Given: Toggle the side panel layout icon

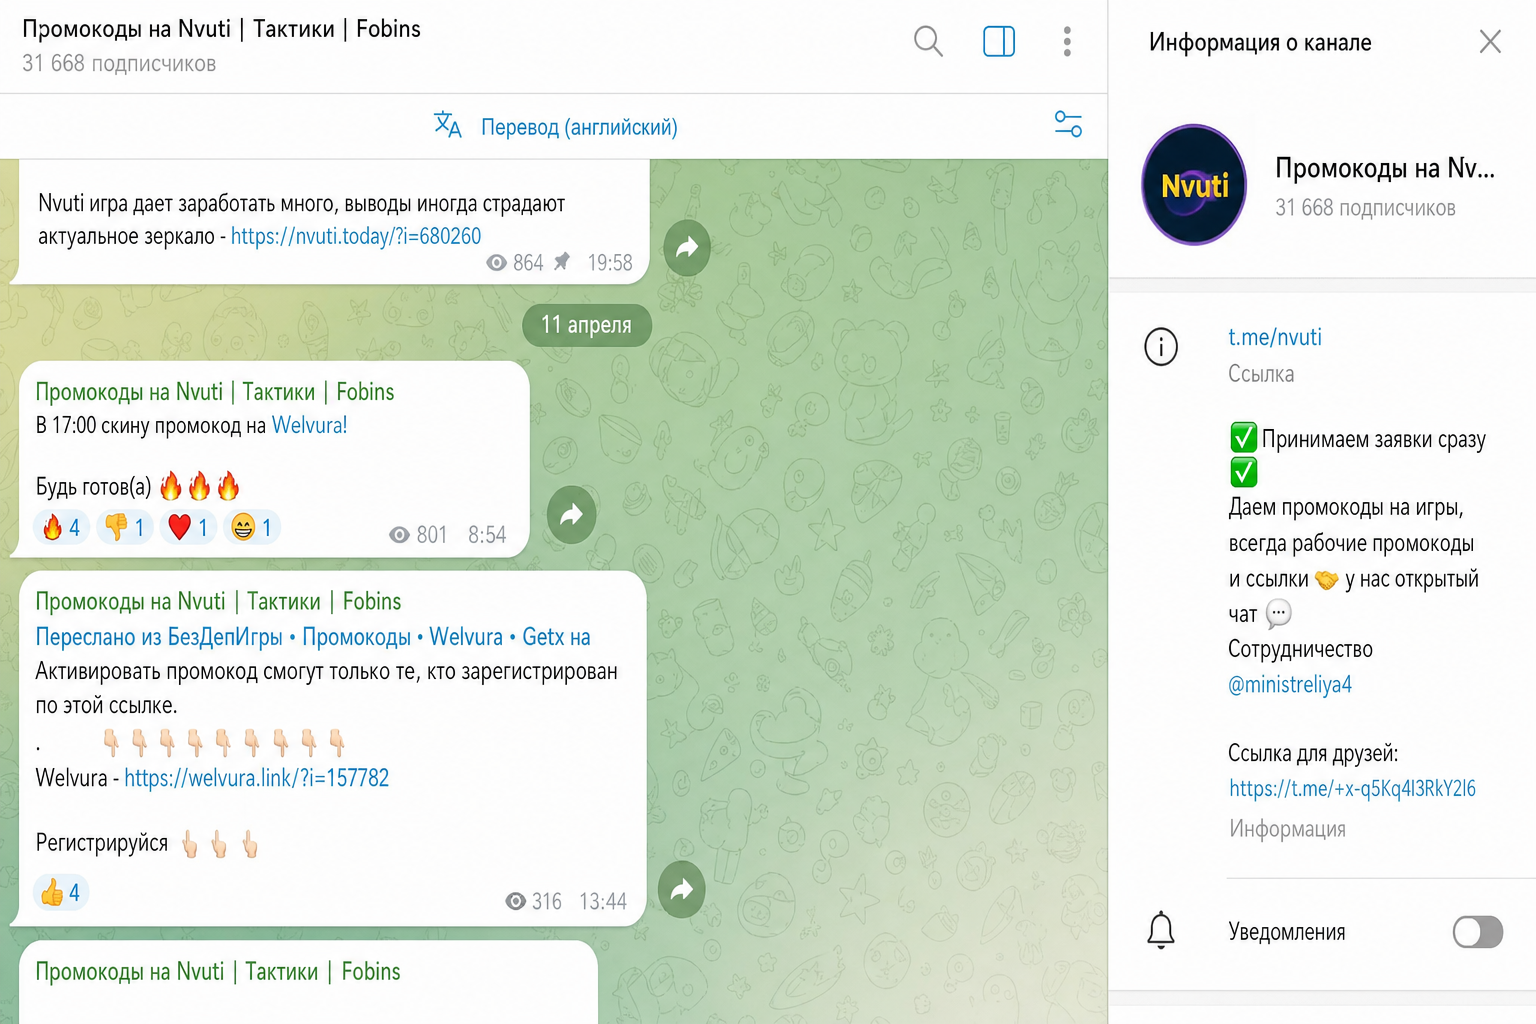Looking at the screenshot, I should click(x=999, y=42).
